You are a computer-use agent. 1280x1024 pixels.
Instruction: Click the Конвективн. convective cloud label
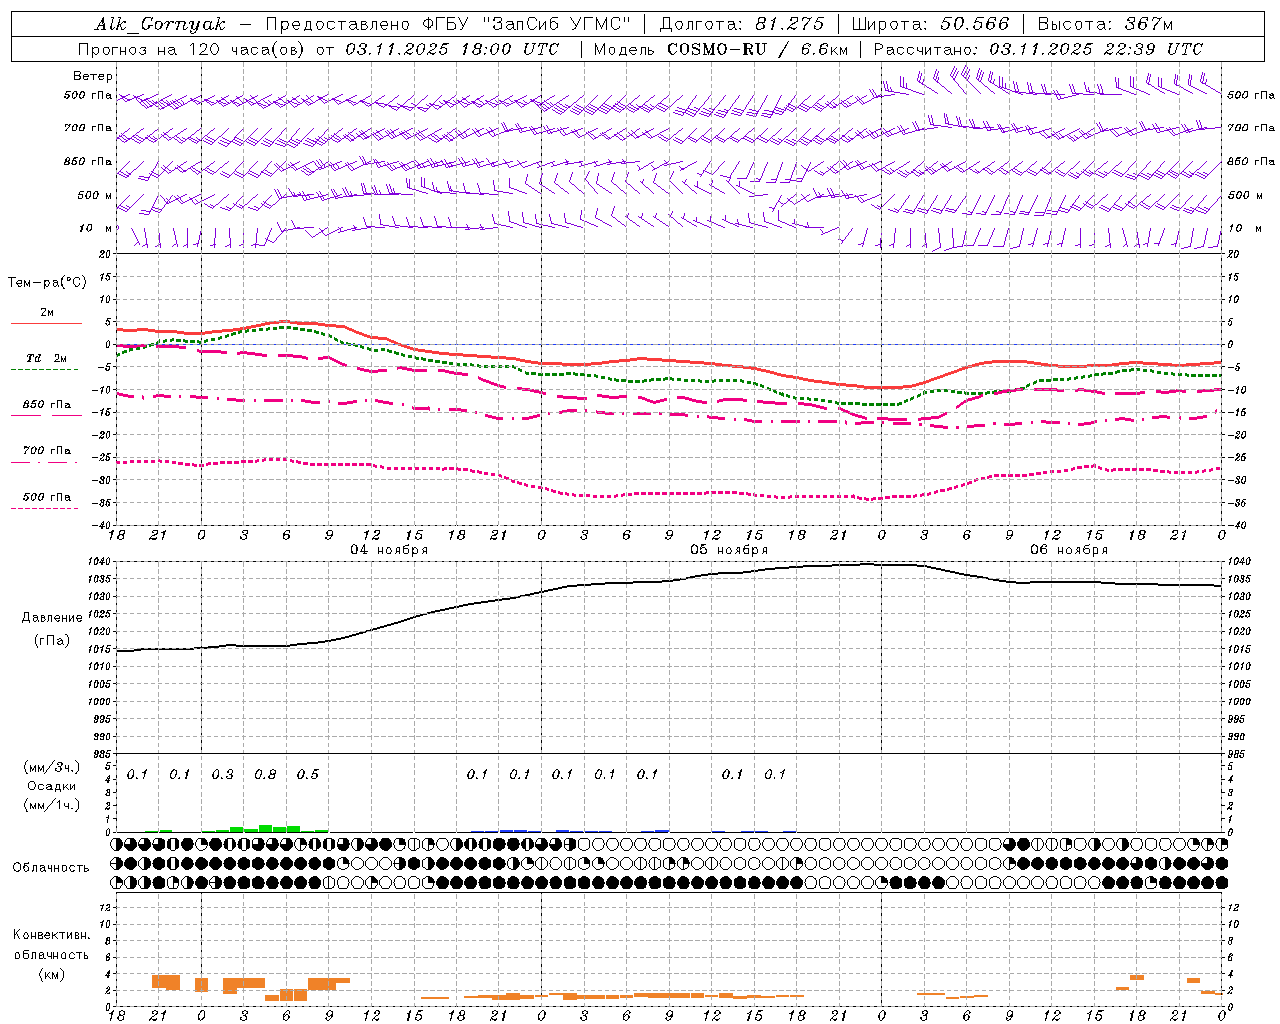[51, 935]
